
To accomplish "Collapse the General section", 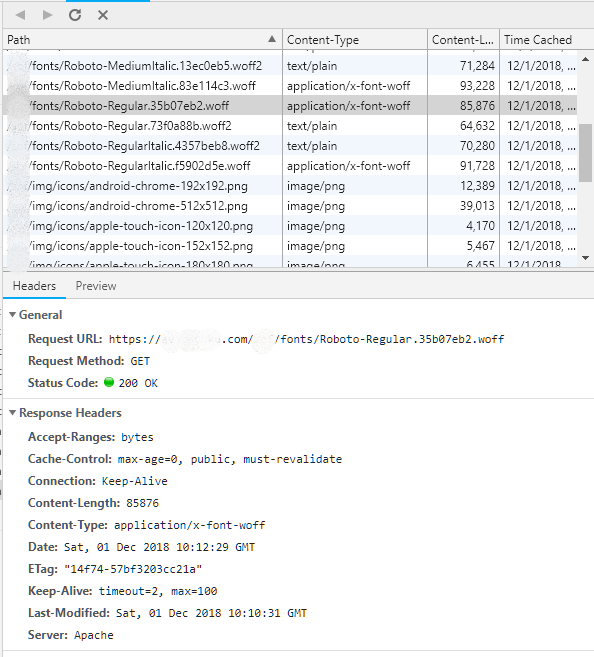I will tap(13, 315).
